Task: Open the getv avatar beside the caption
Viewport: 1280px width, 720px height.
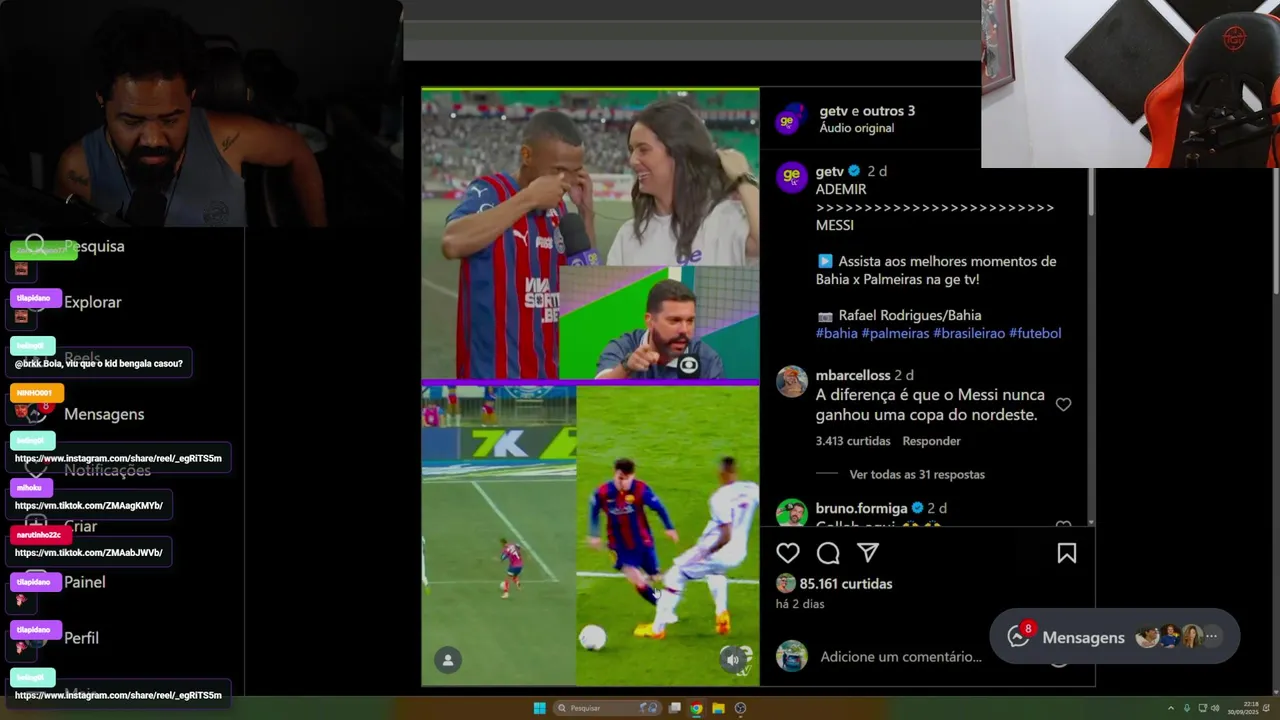Action: pos(792,178)
